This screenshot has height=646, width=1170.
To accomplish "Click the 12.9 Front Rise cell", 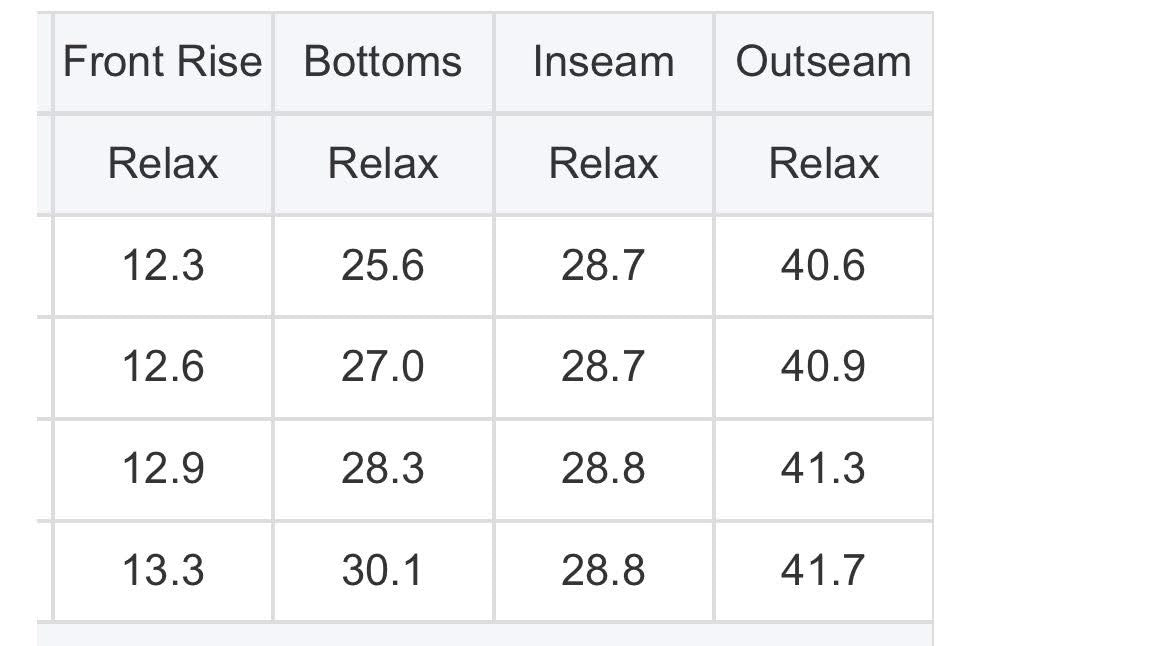I will [x=162, y=469].
